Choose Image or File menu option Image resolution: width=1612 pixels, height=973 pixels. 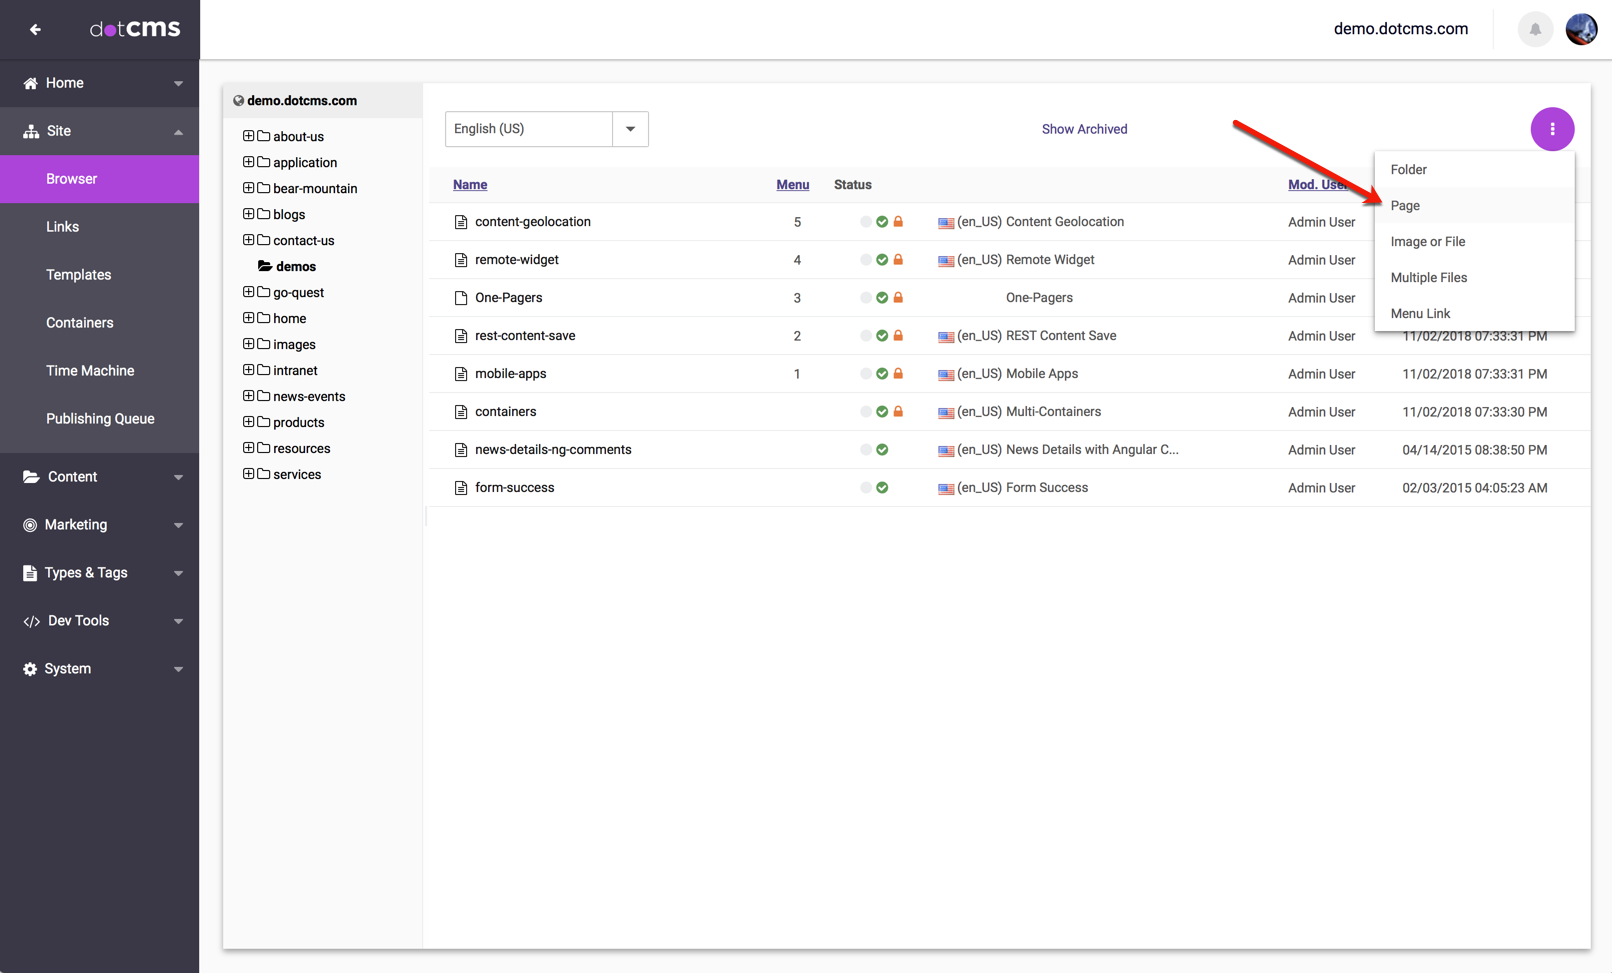tap(1427, 242)
